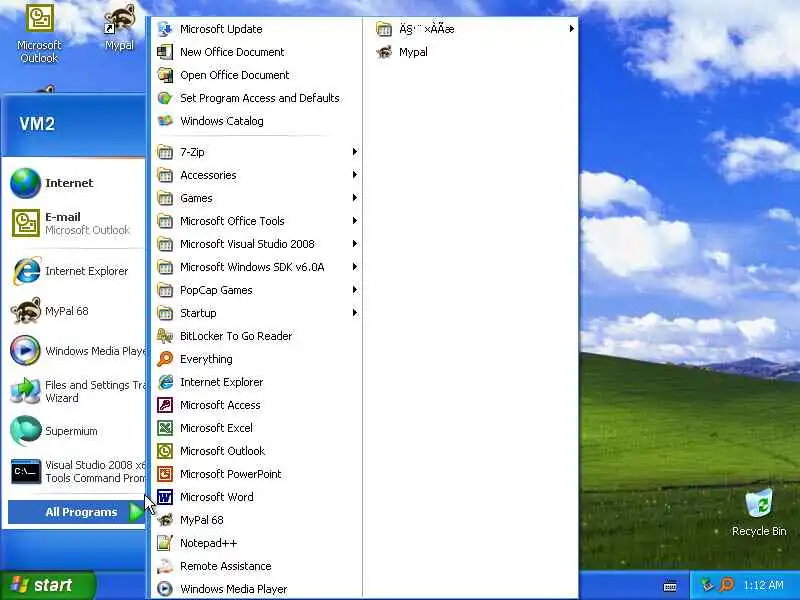The image size is (800, 600).
Task: Click the All Programs button
Action: click(x=77, y=512)
